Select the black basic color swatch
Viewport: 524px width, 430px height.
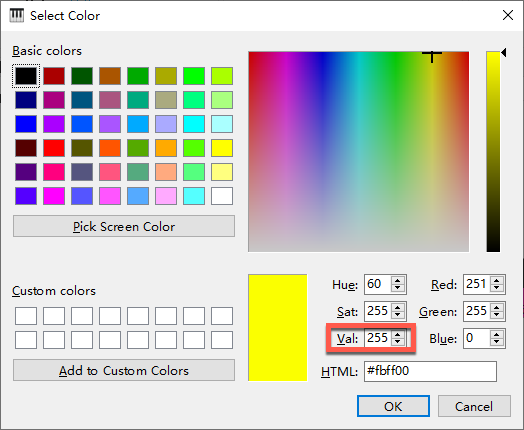[x=26, y=76]
